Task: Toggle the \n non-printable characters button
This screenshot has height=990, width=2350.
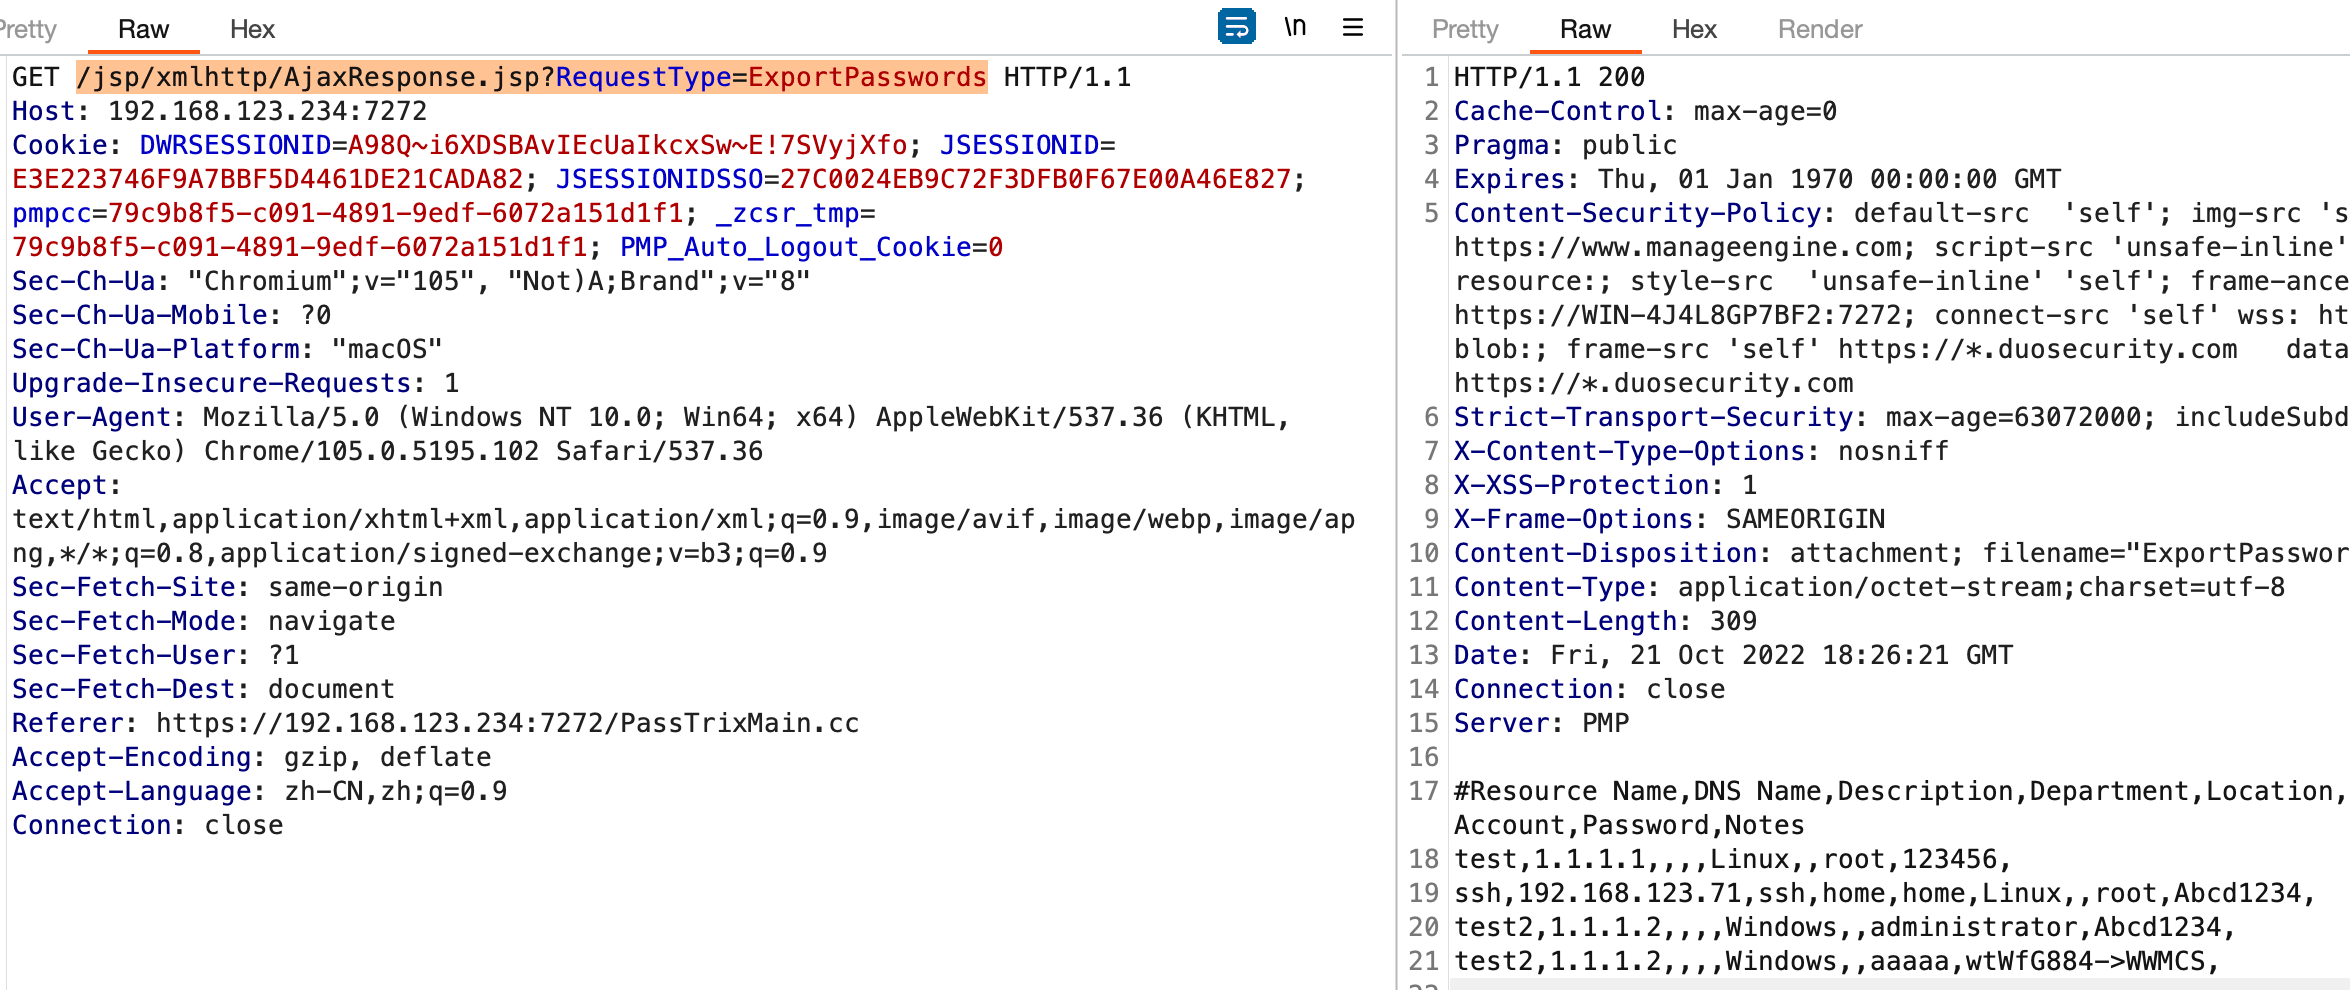Action: click(1295, 27)
